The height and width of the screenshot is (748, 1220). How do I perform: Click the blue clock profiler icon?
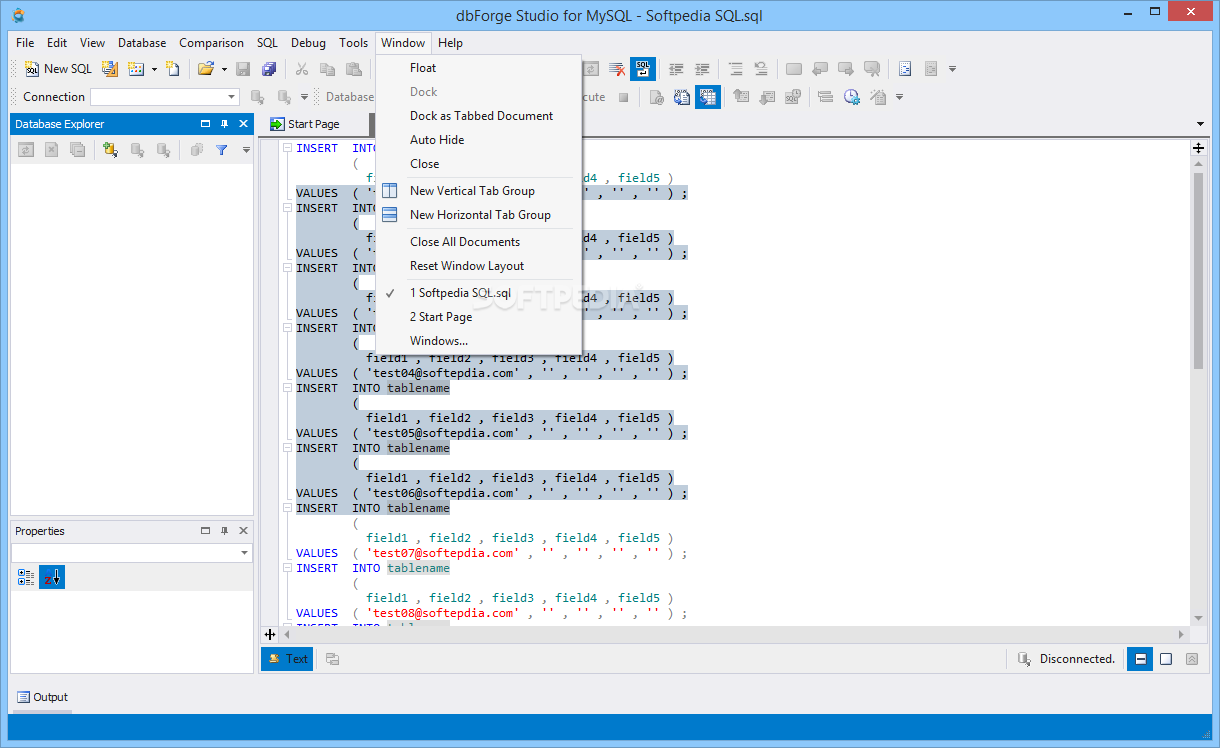pos(852,97)
